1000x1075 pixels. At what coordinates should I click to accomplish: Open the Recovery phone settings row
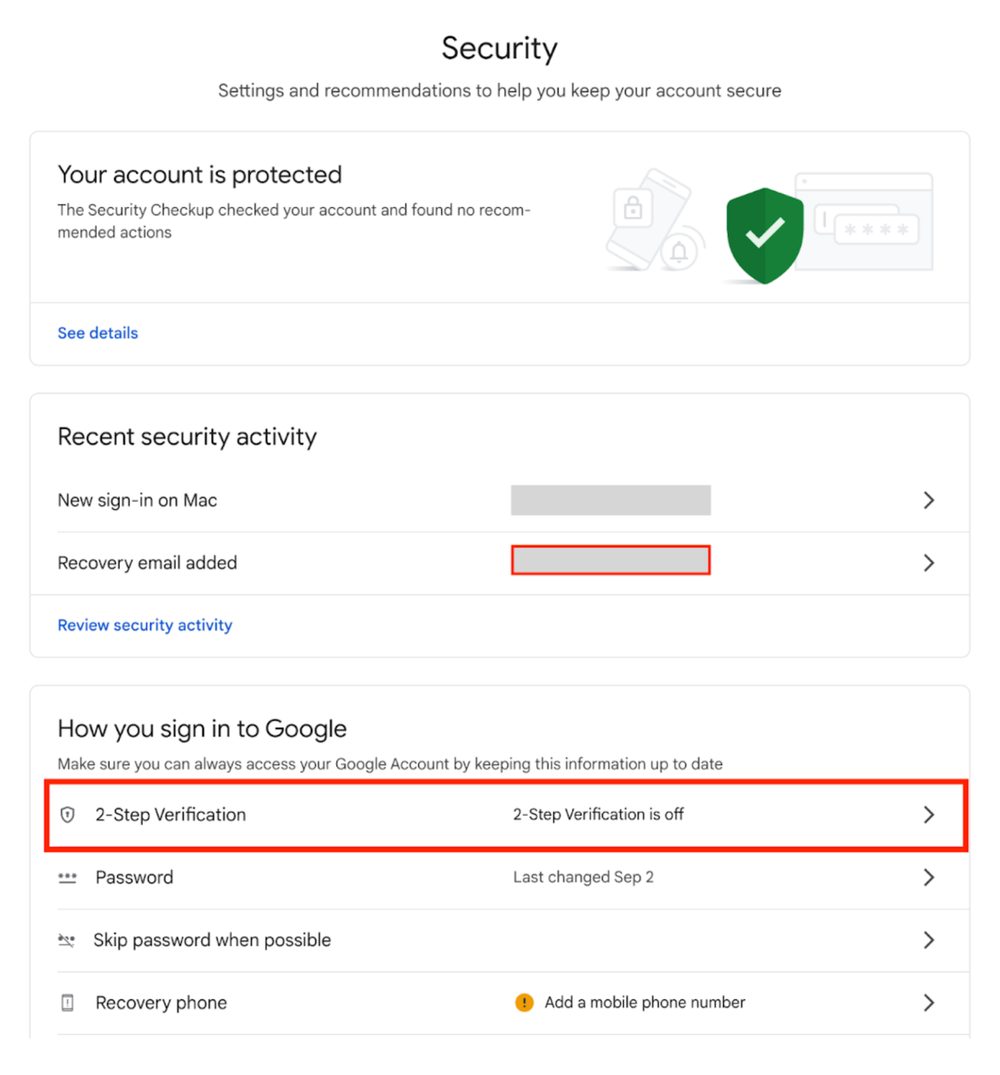pyautogui.click(x=161, y=1003)
